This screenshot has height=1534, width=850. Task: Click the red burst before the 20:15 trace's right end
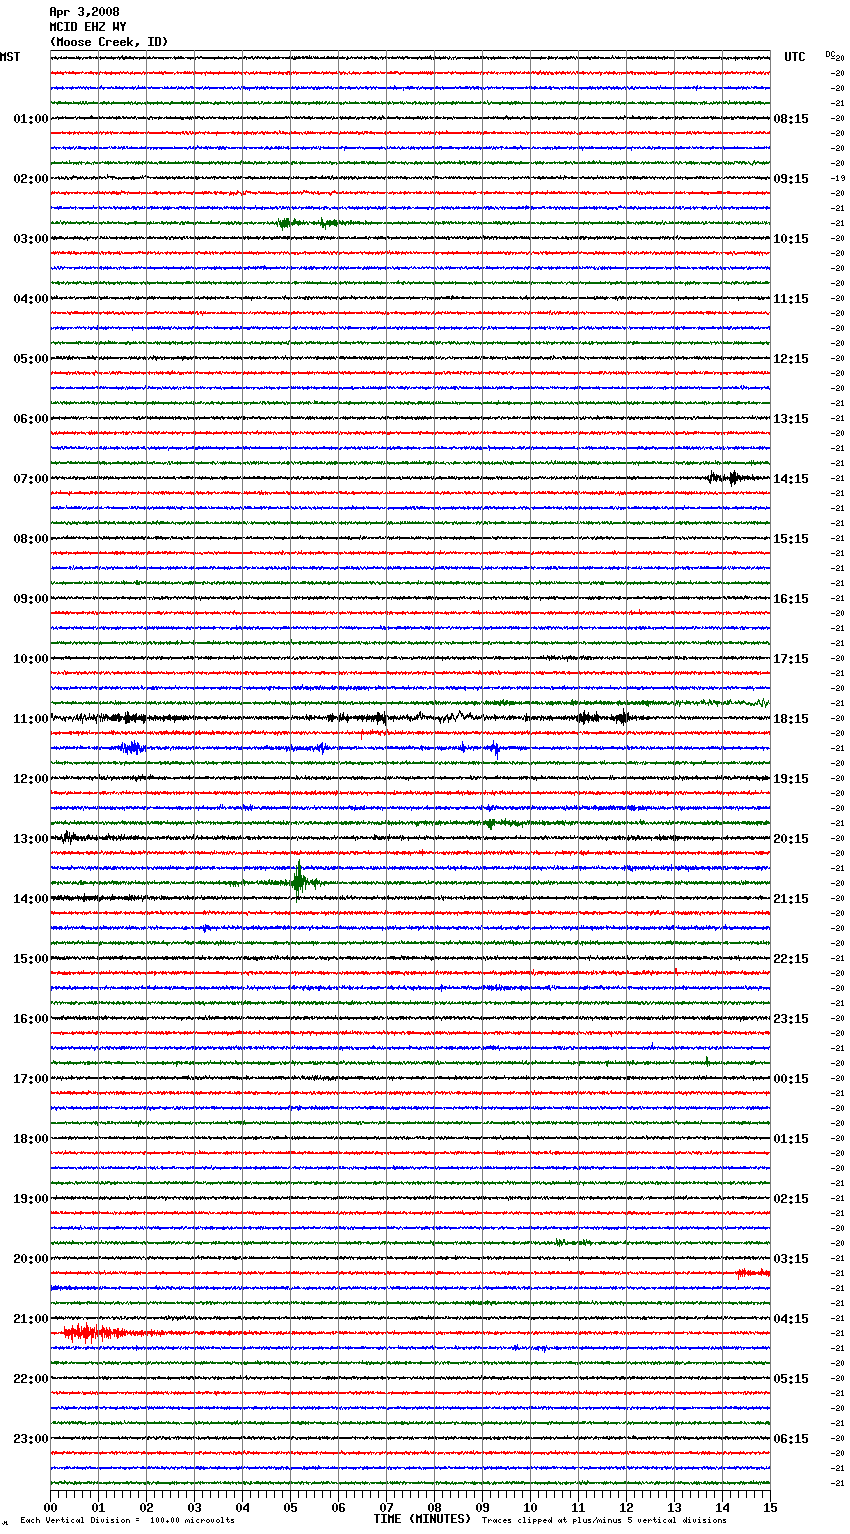click(x=752, y=1273)
